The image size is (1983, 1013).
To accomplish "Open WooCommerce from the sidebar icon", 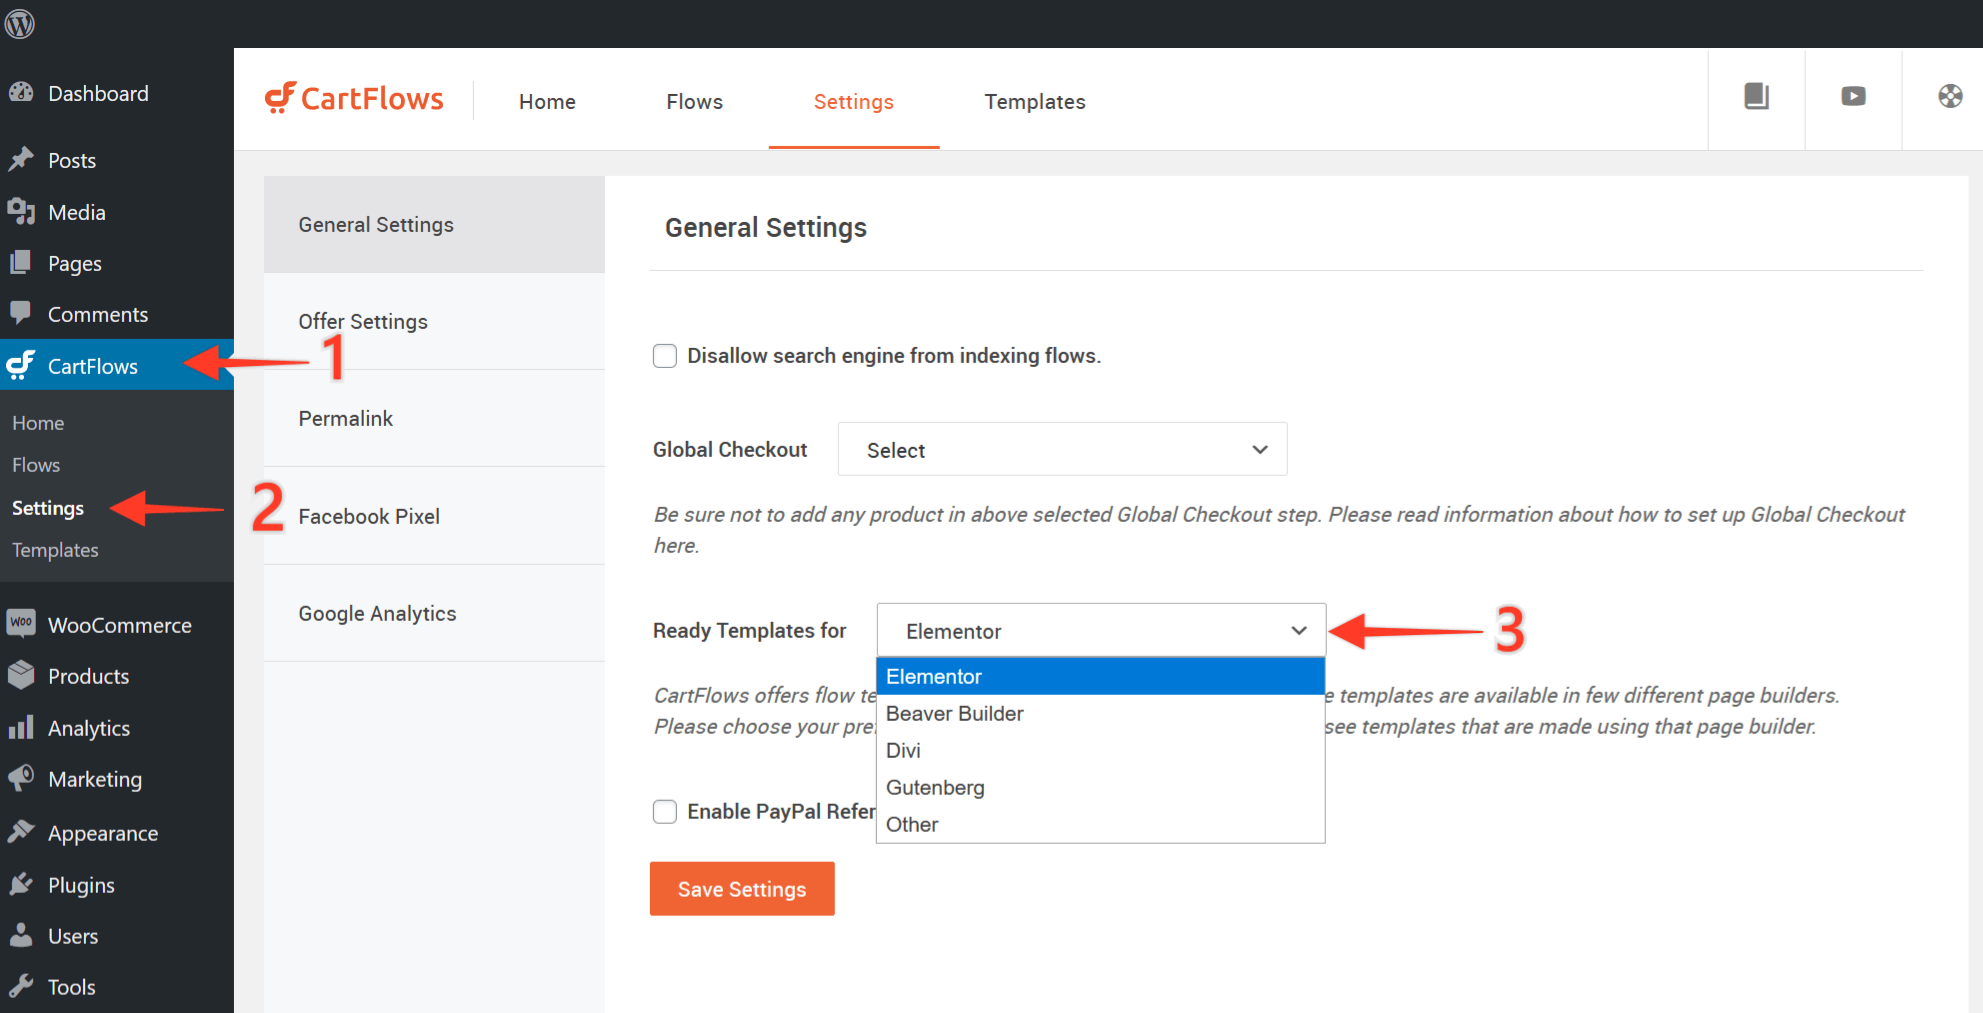I will click(21, 624).
